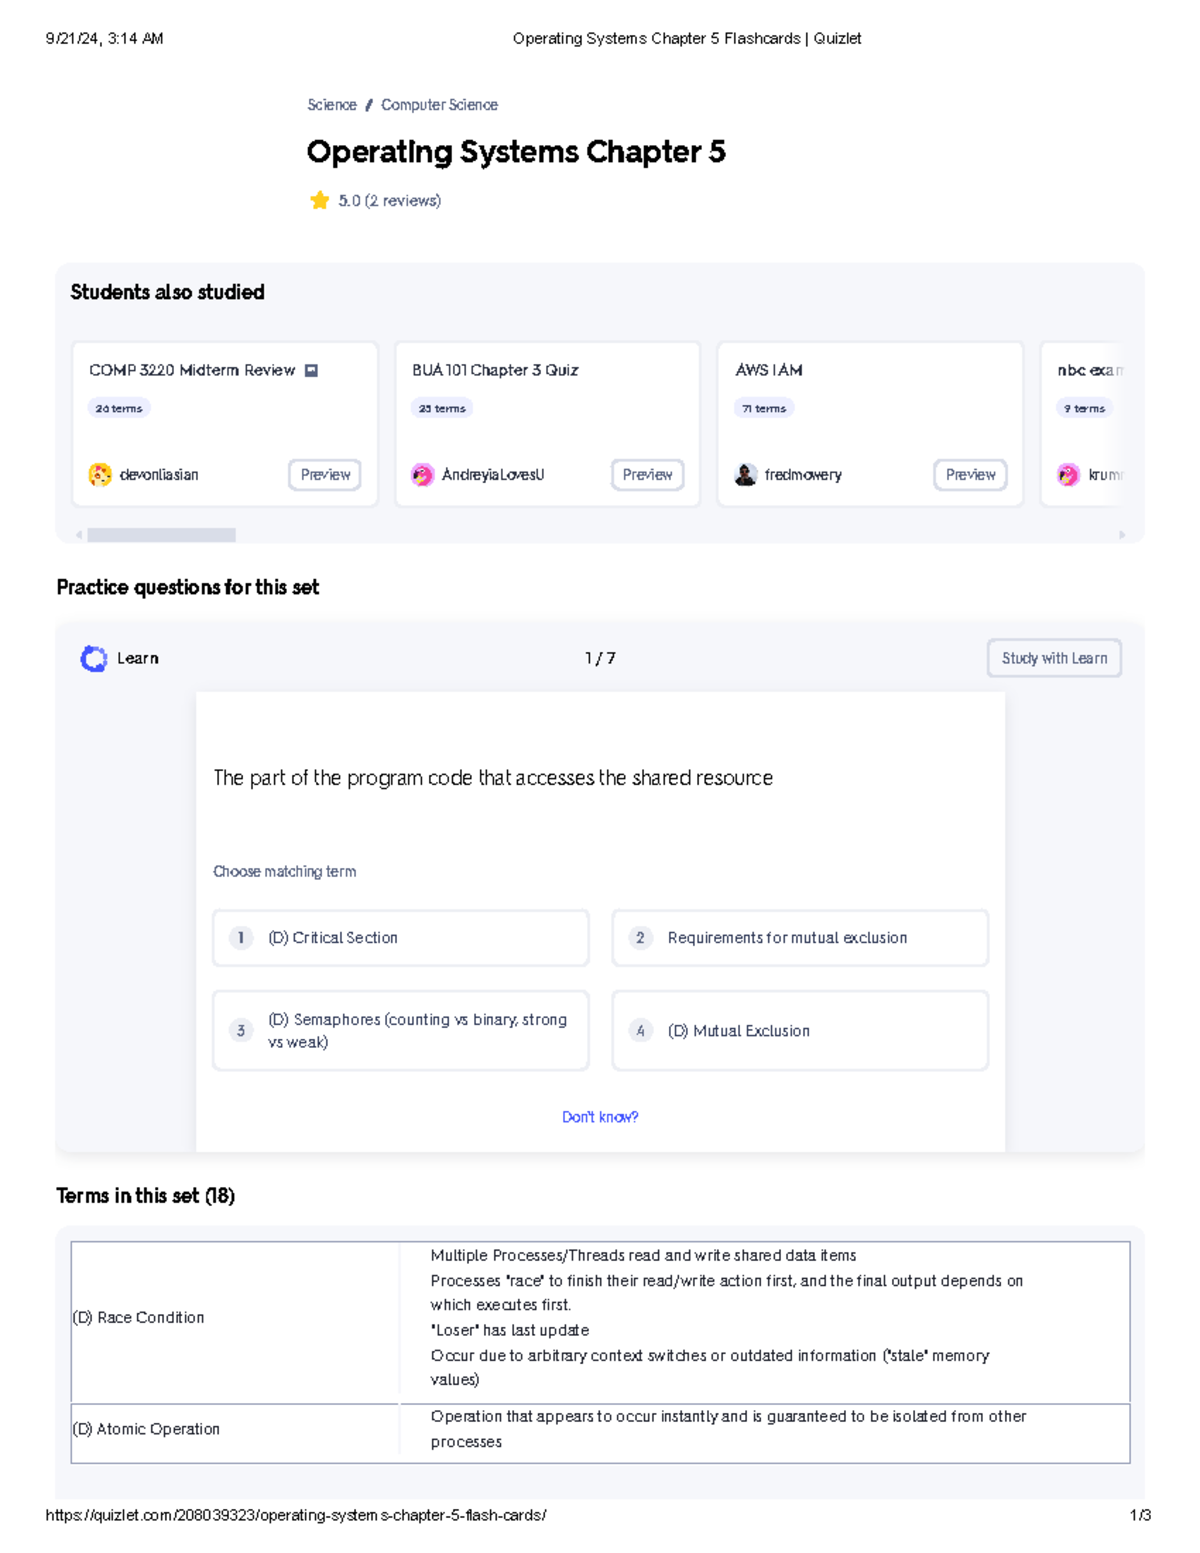Choose answer 4, (D) Mutual Exclusion

pos(800,1030)
